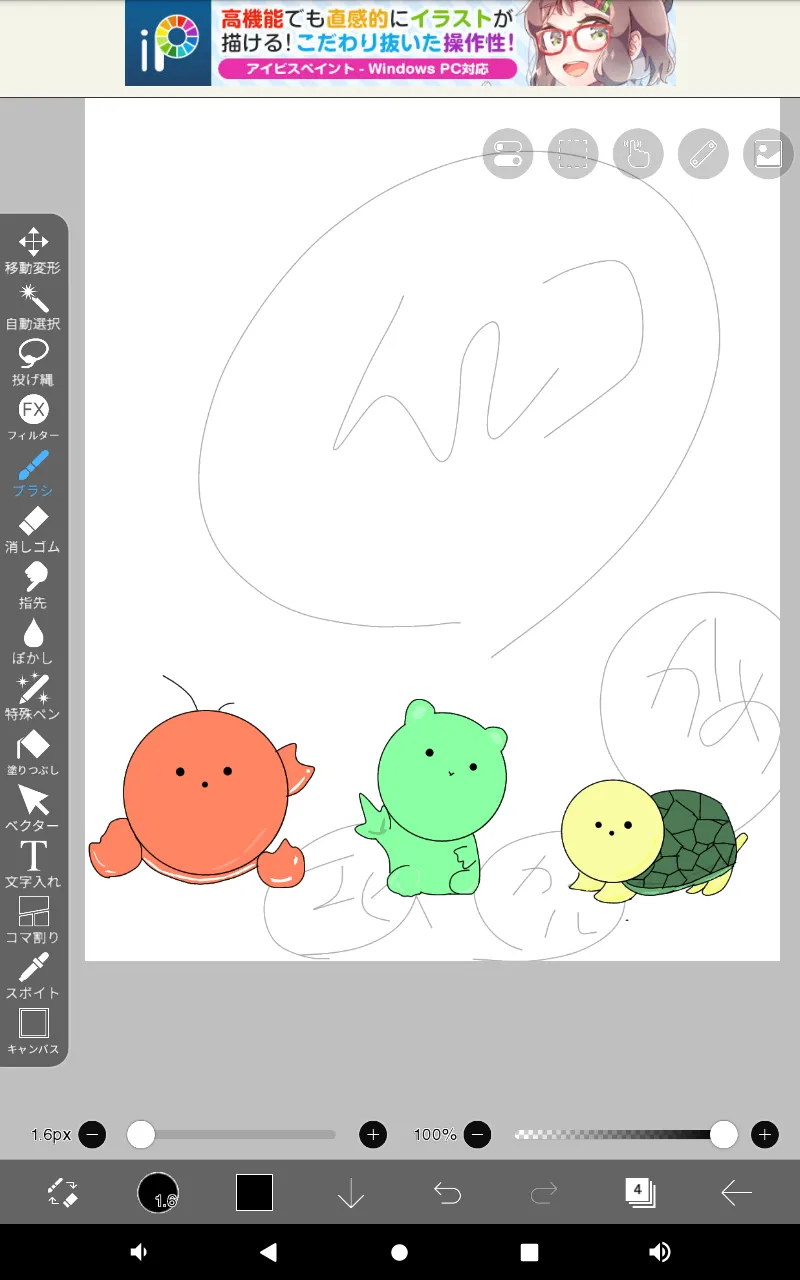The width and height of the screenshot is (800, 1280).
Task: Select the ブラシ brush tool
Action: pos(33,474)
